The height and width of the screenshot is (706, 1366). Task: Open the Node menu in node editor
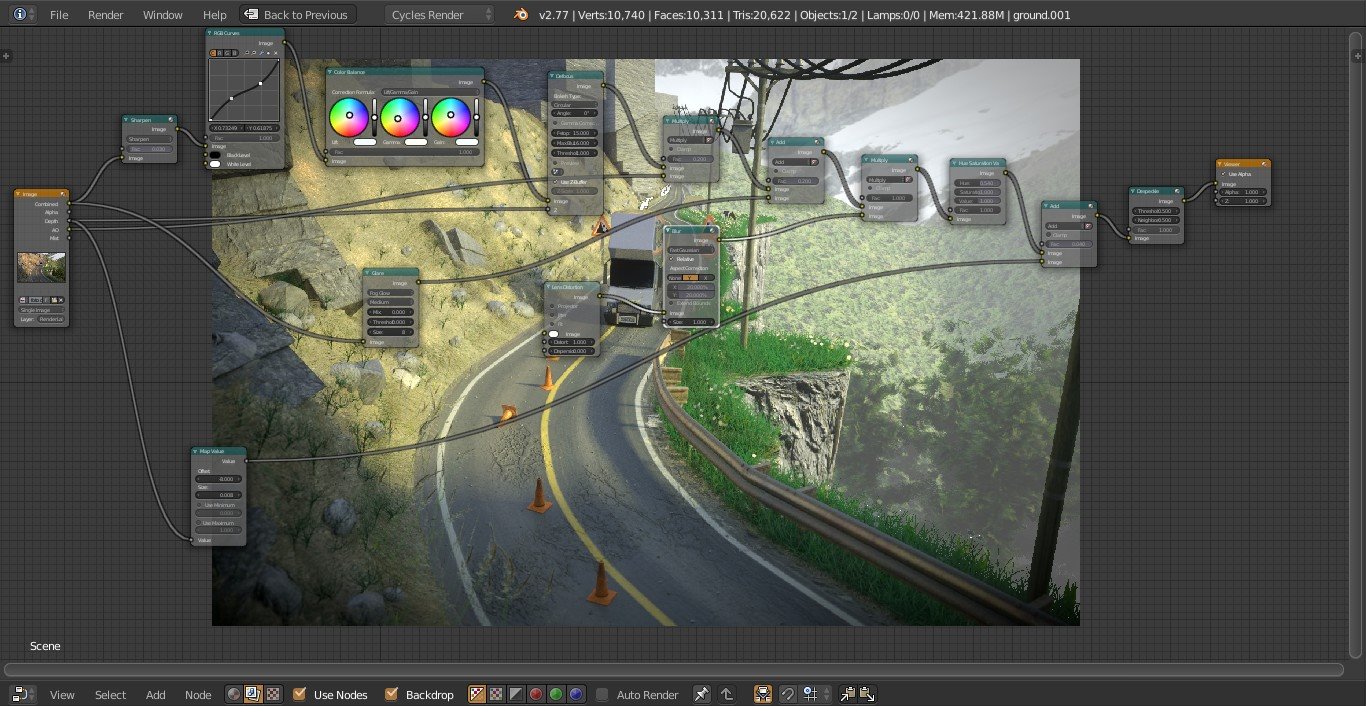(198, 695)
